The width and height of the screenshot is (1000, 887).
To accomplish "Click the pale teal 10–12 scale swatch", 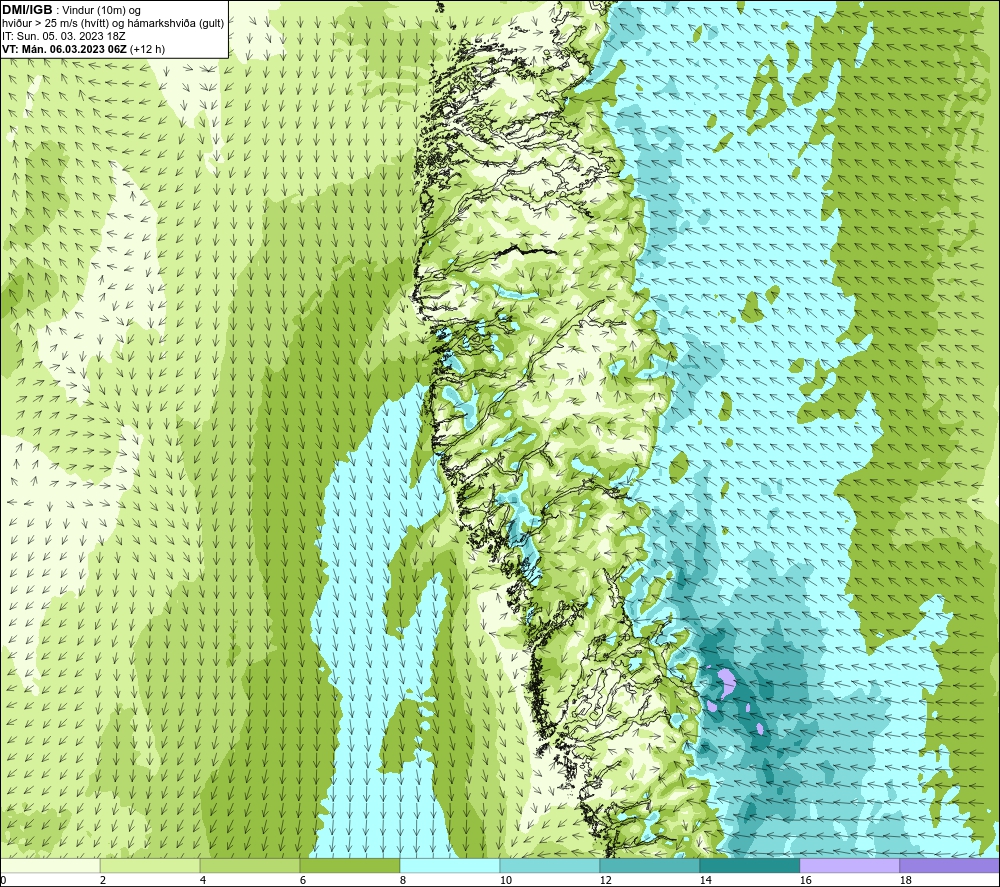I will [x=550, y=865].
